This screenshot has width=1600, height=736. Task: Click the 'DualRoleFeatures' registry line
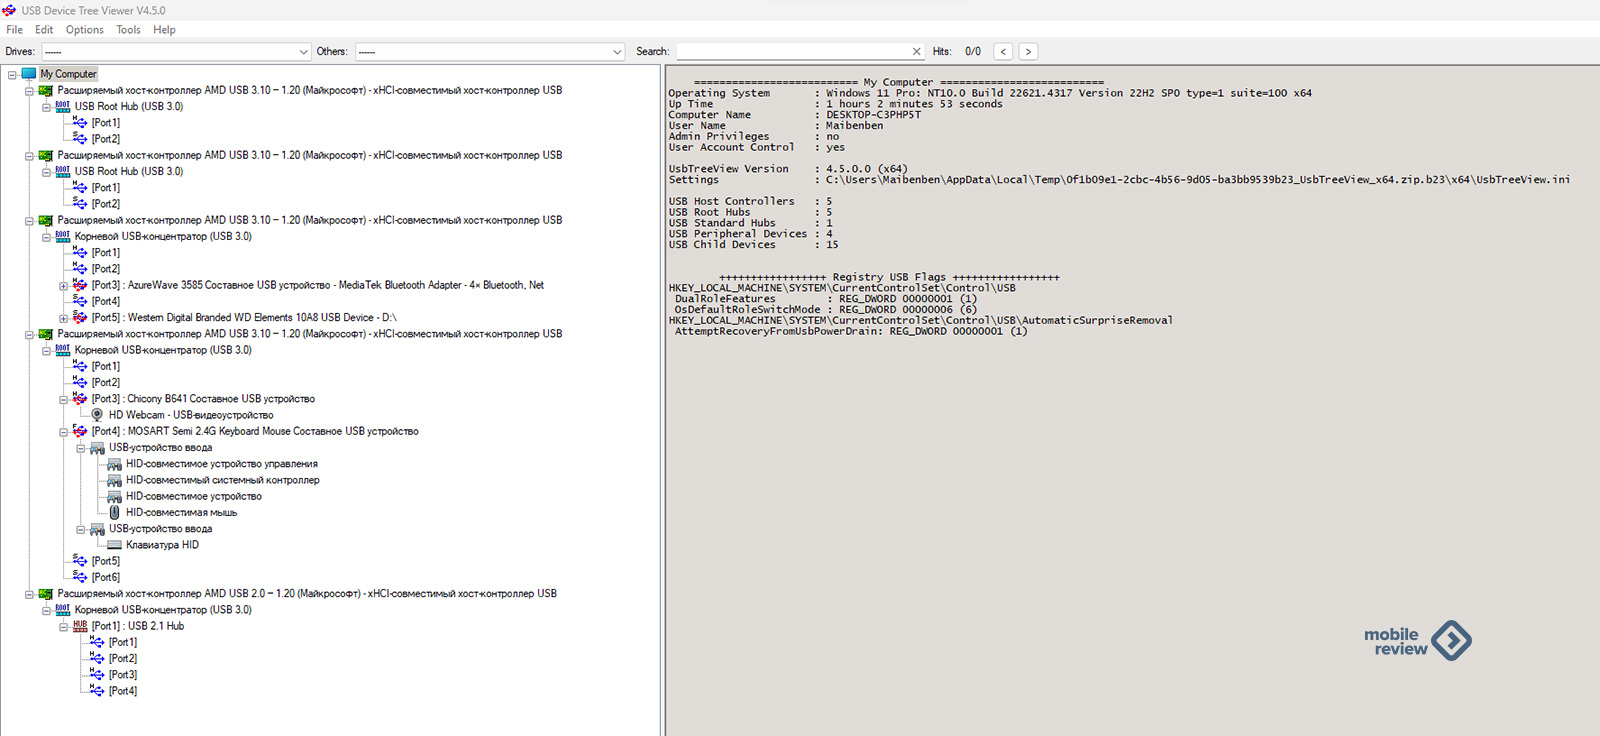tap(826, 299)
